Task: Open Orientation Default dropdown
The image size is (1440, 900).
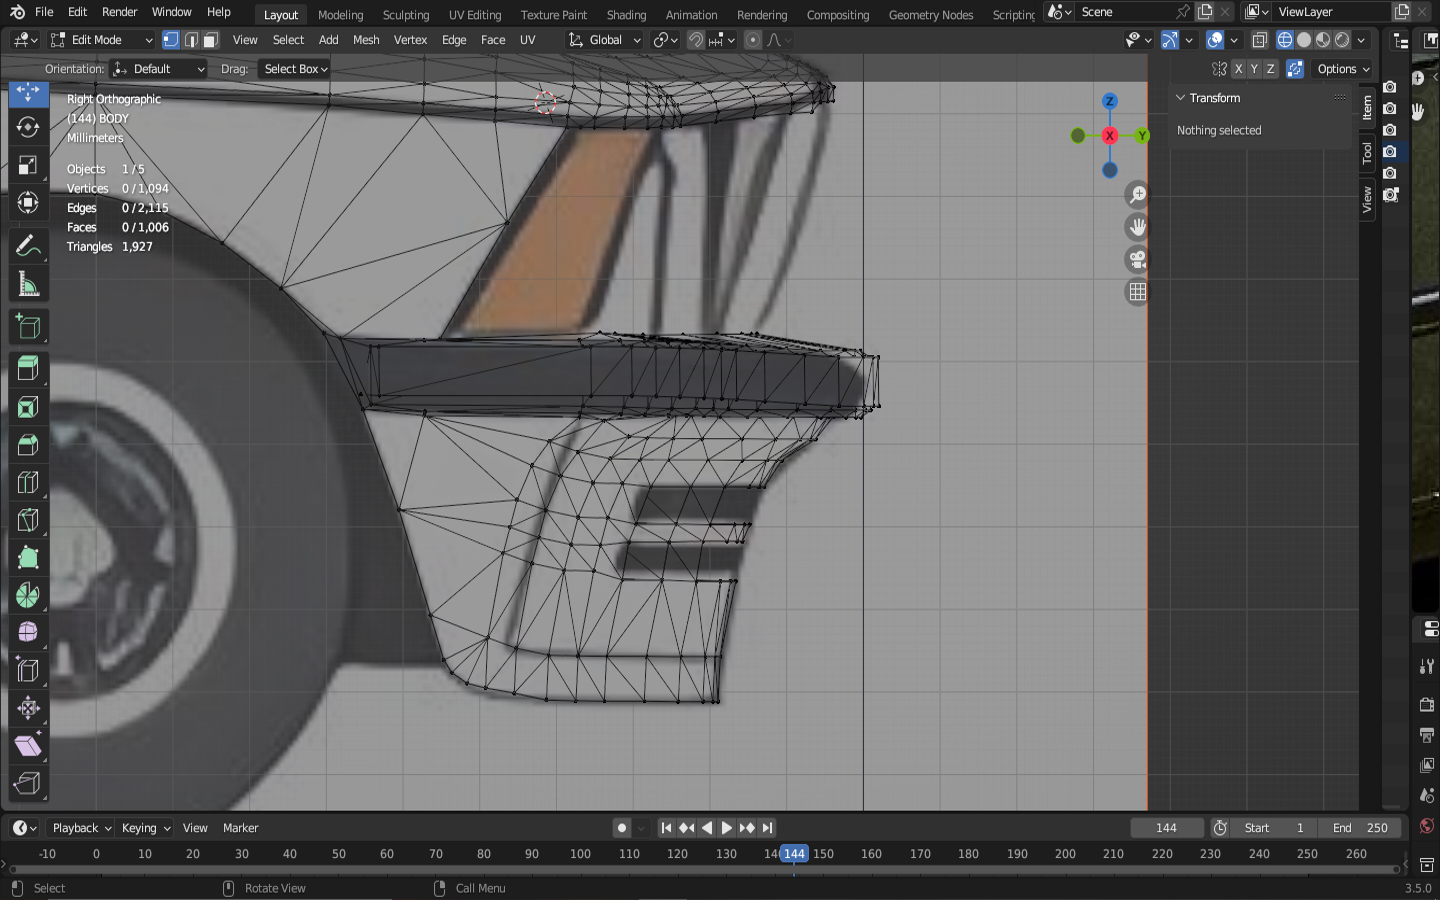Action: [x=159, y=69]
